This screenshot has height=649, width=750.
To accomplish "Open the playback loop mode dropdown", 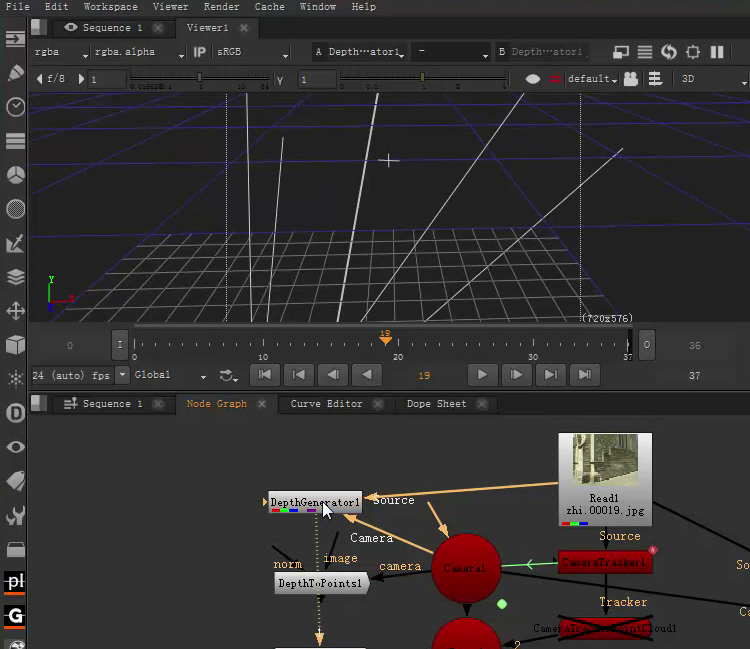I will (x=229, y=375).
